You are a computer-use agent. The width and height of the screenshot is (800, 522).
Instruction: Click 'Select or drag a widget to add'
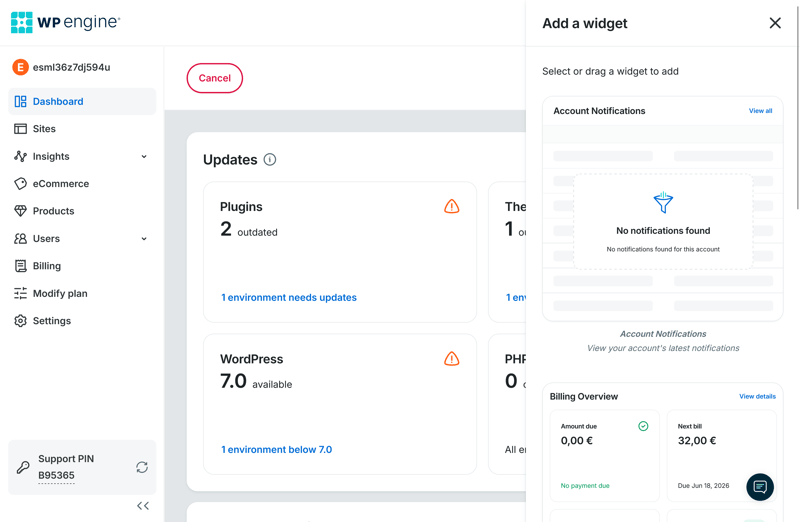tap(610, 71)
